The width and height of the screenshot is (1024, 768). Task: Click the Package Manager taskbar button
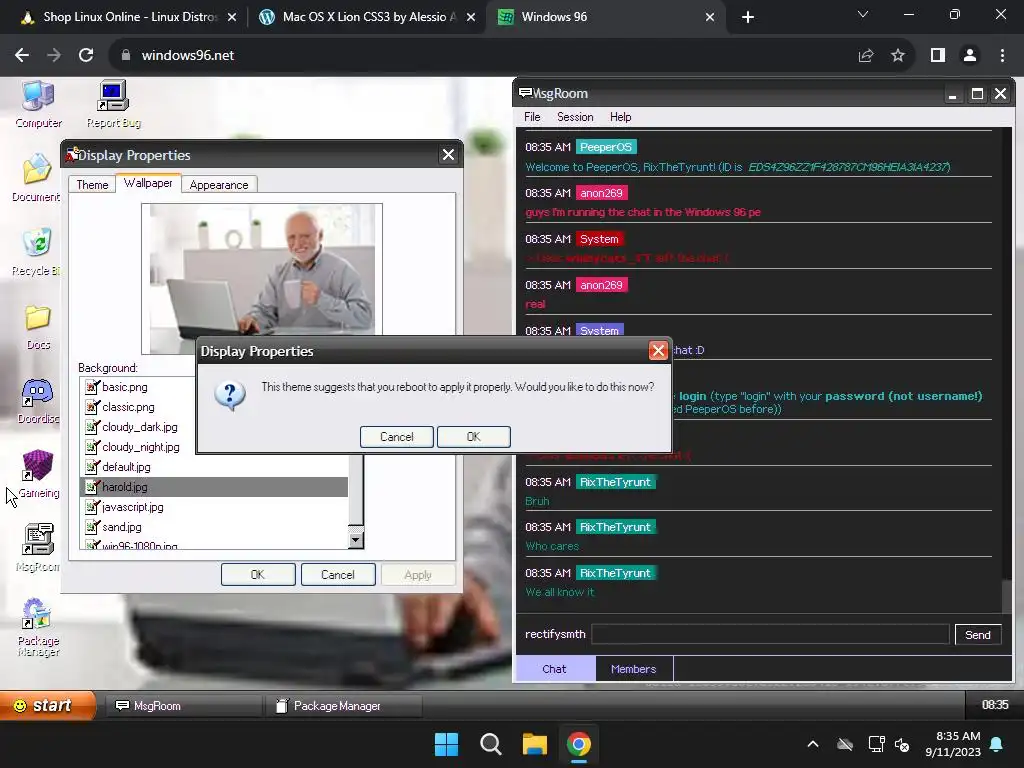pyautogui.click(x=344, y=706)
